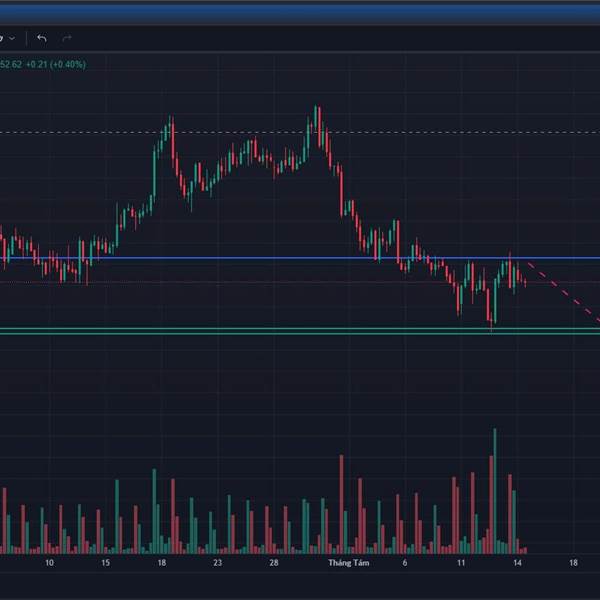Redo the previously undone chart action

click(67, 38)
